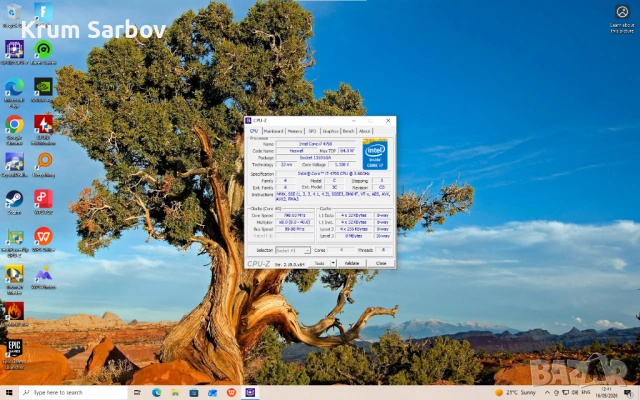Open File Explorer from taskbar
This screenshot has height=400, width=640.
click(175, 393)
